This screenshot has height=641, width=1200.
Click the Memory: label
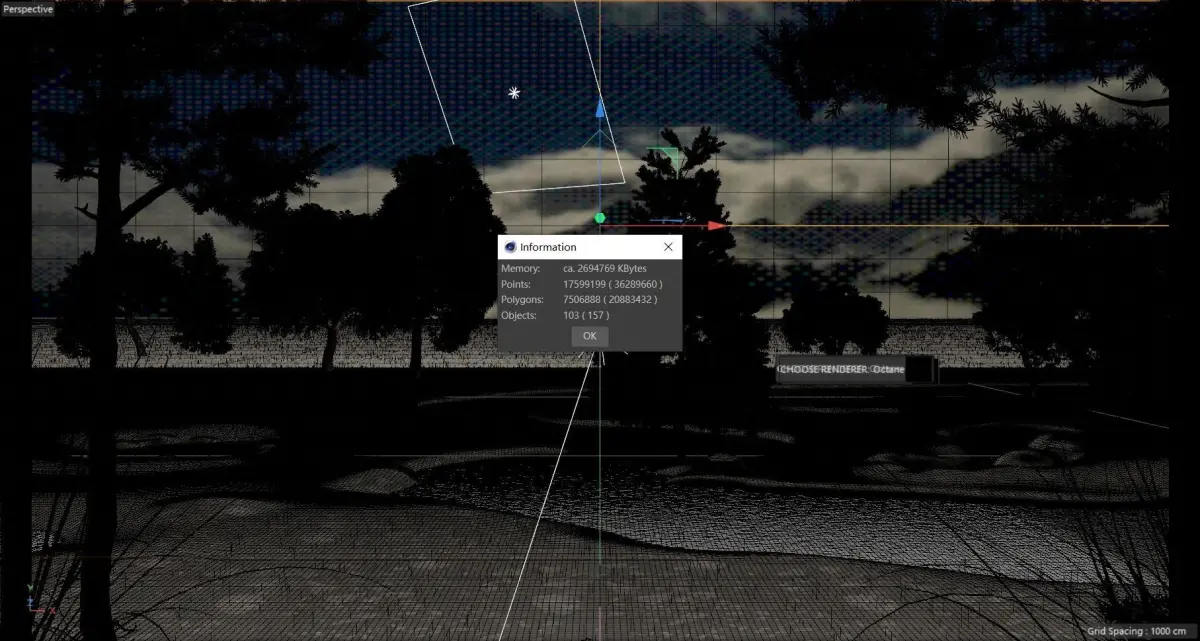521,268
